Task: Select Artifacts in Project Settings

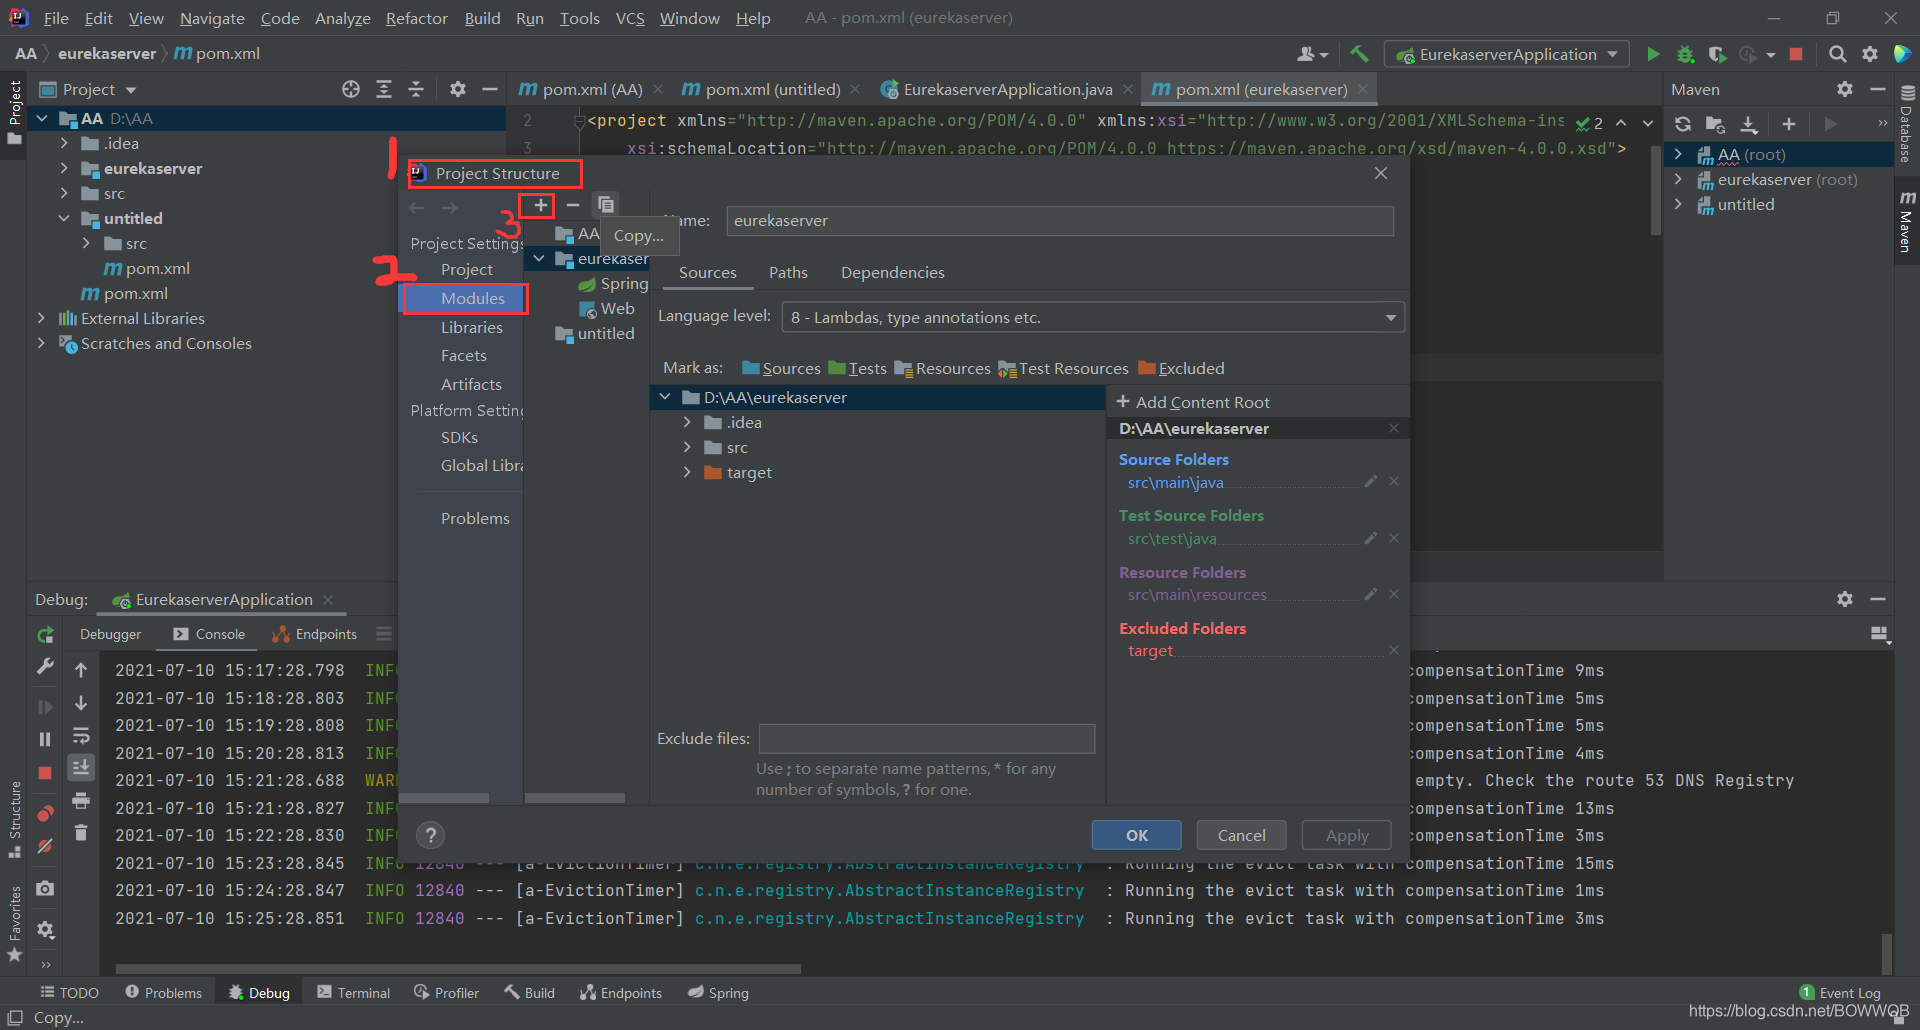Action: pos(471,384)
